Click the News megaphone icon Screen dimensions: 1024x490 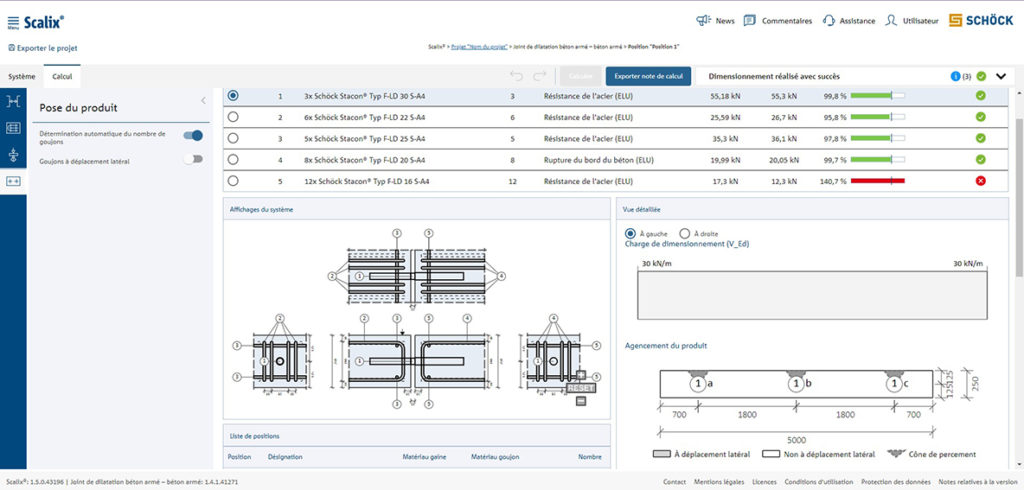pos(703,21)
